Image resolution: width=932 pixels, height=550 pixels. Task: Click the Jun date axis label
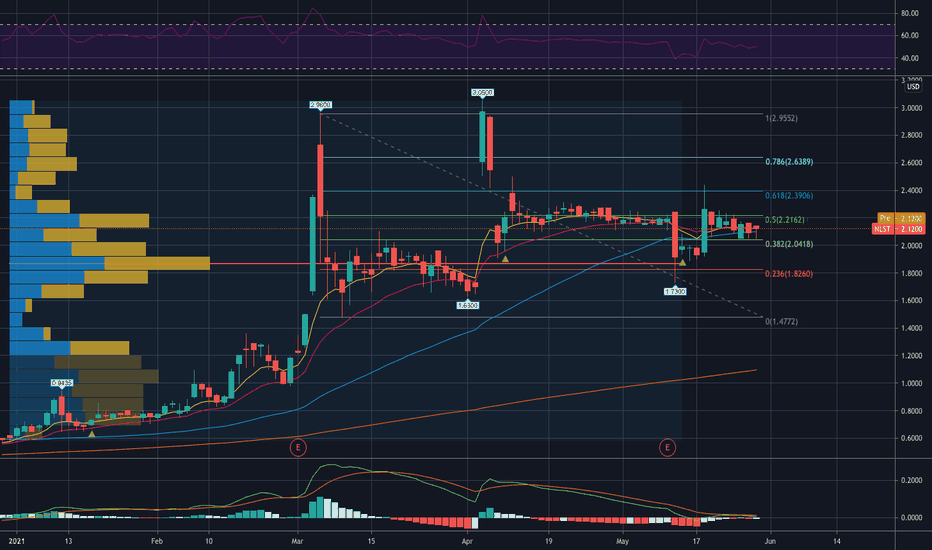click(770, 541)
